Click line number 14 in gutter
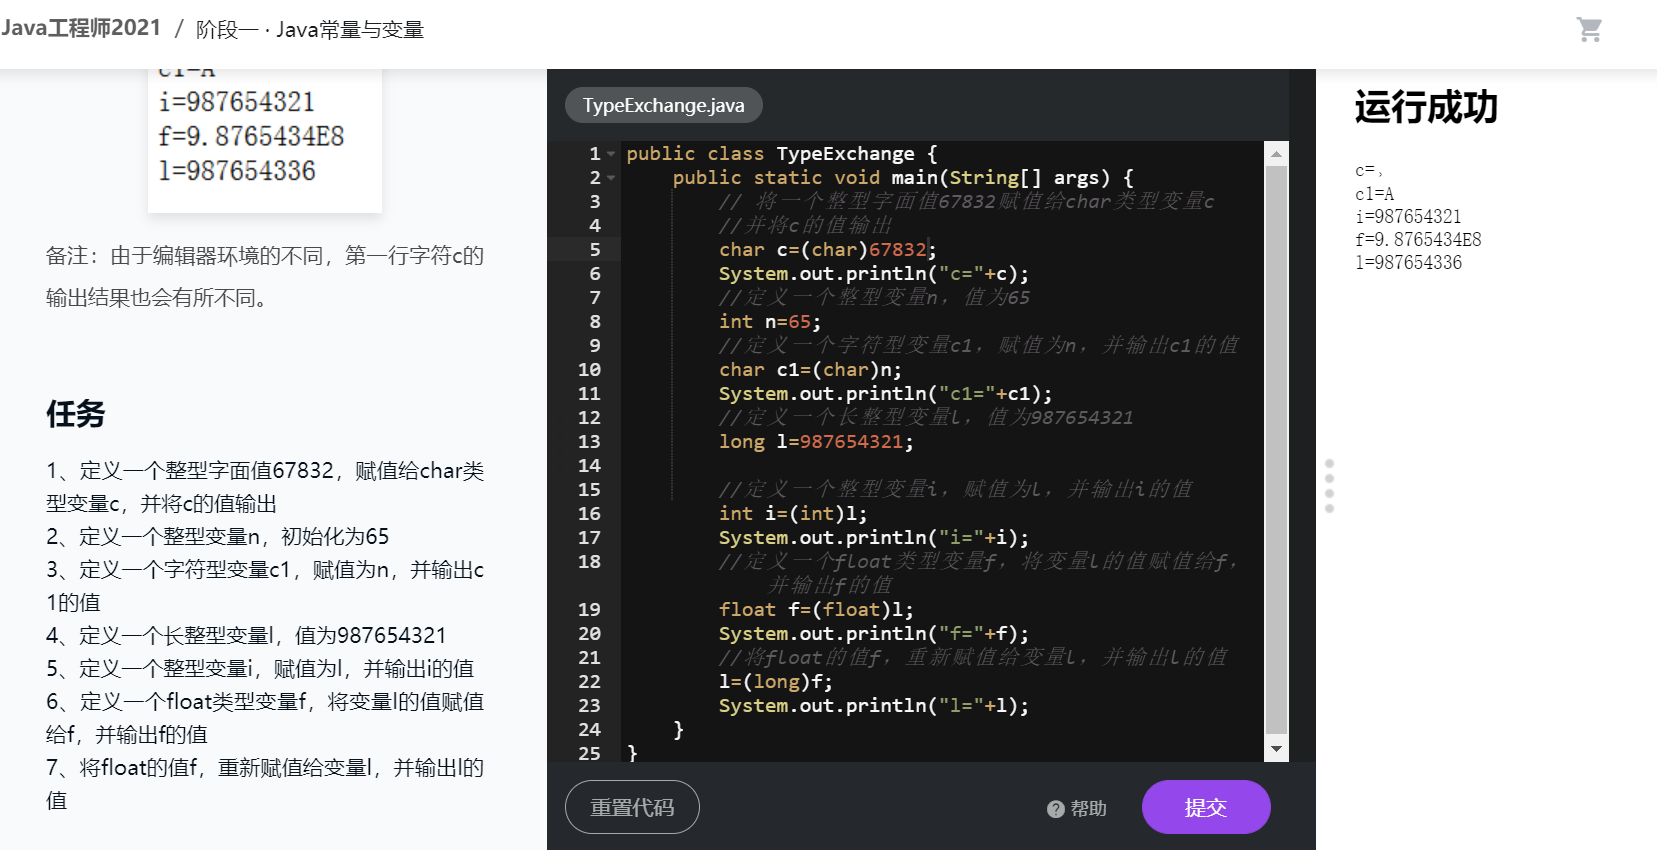This screenshot has height=850, width=1657. point(589,466)
